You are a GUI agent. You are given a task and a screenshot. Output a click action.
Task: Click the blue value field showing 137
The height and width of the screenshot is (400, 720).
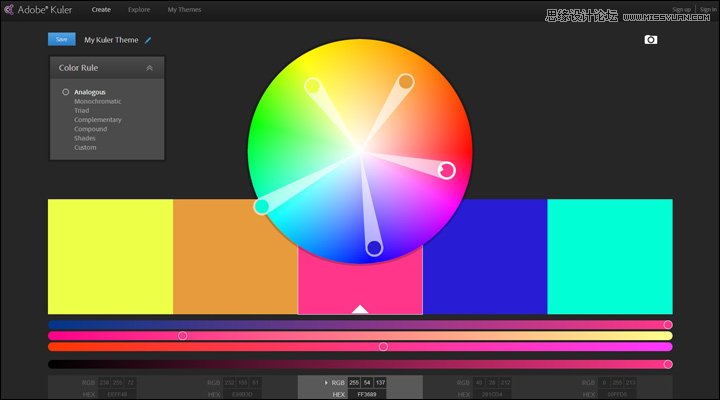(x=380, y=383)
